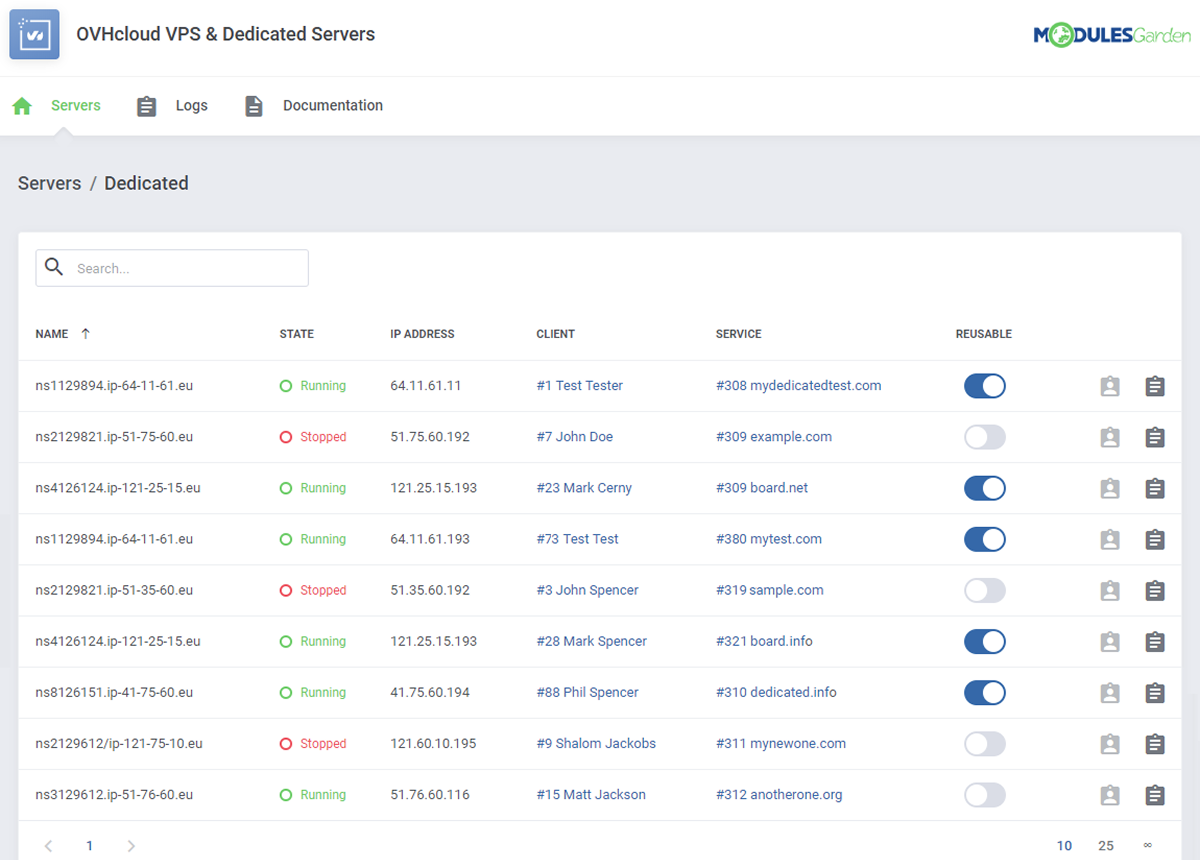This screenshot has width=1200, height=860.
Task: Open client #15 Matt Jackson
Action: coord(591,795)
